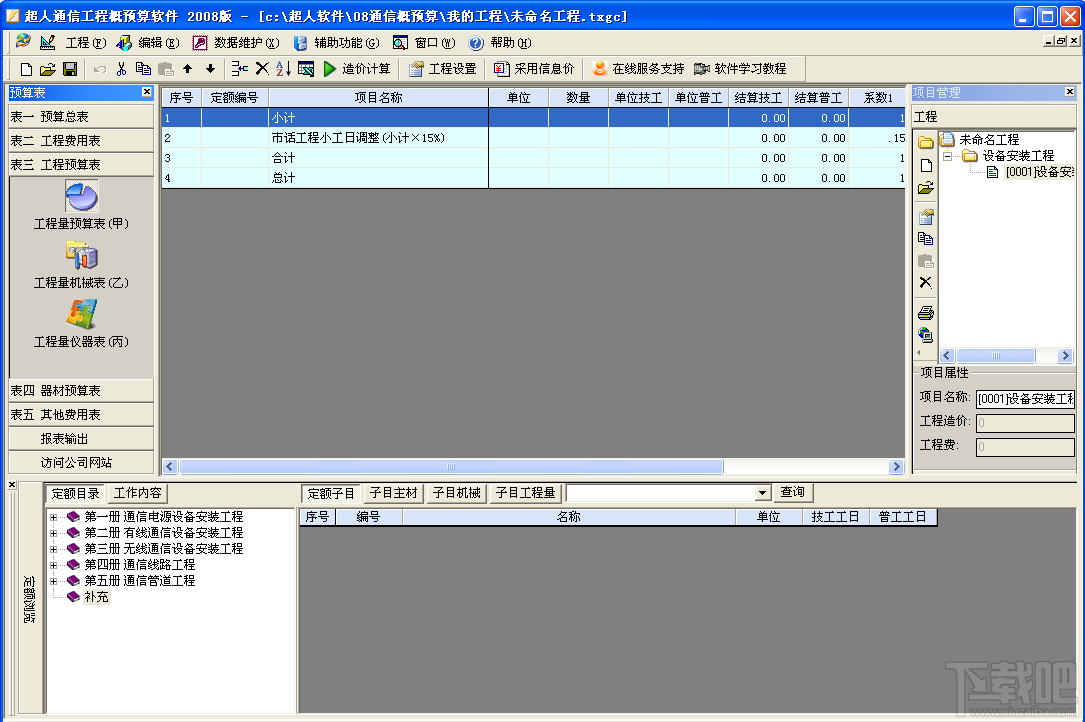
Task: Click the printer icon in 项目管理 sidebar
Action: pyautogui.click(x=926, y=313)
